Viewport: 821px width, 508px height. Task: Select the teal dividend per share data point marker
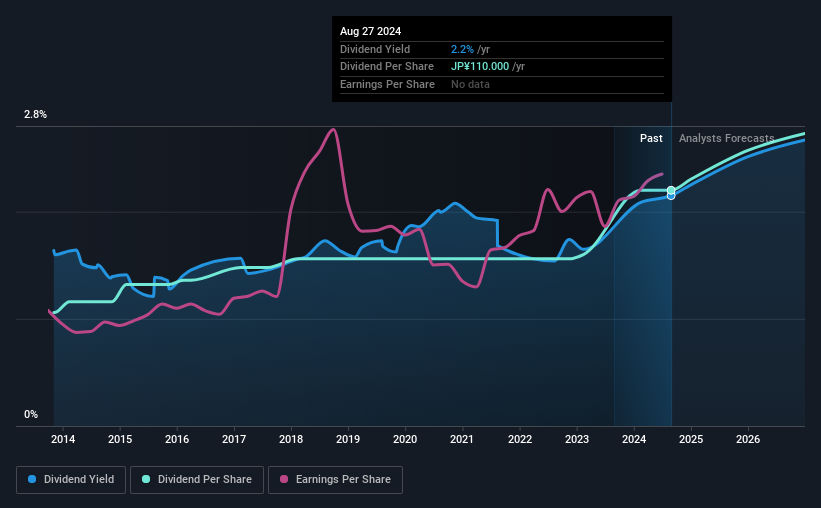671,190
